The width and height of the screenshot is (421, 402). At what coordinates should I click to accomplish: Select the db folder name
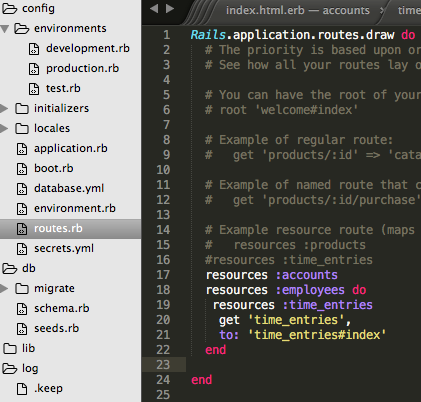coord(29,269)
